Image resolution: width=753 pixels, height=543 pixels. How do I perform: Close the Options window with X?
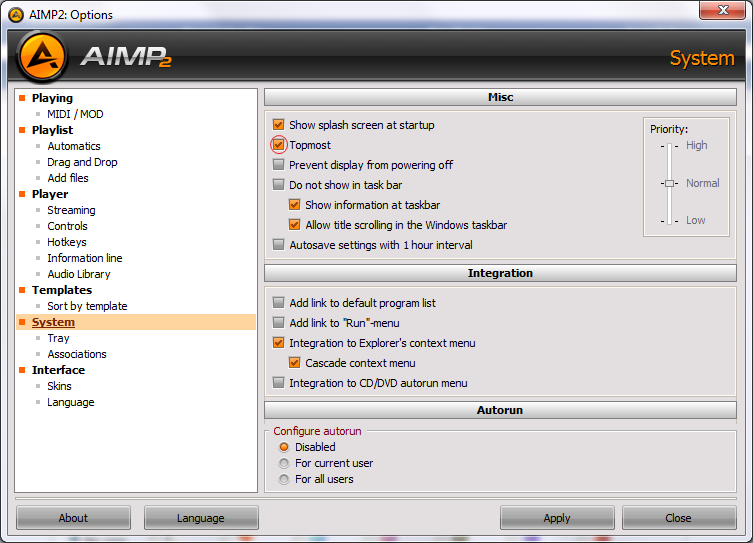click(x=722, y=10)
